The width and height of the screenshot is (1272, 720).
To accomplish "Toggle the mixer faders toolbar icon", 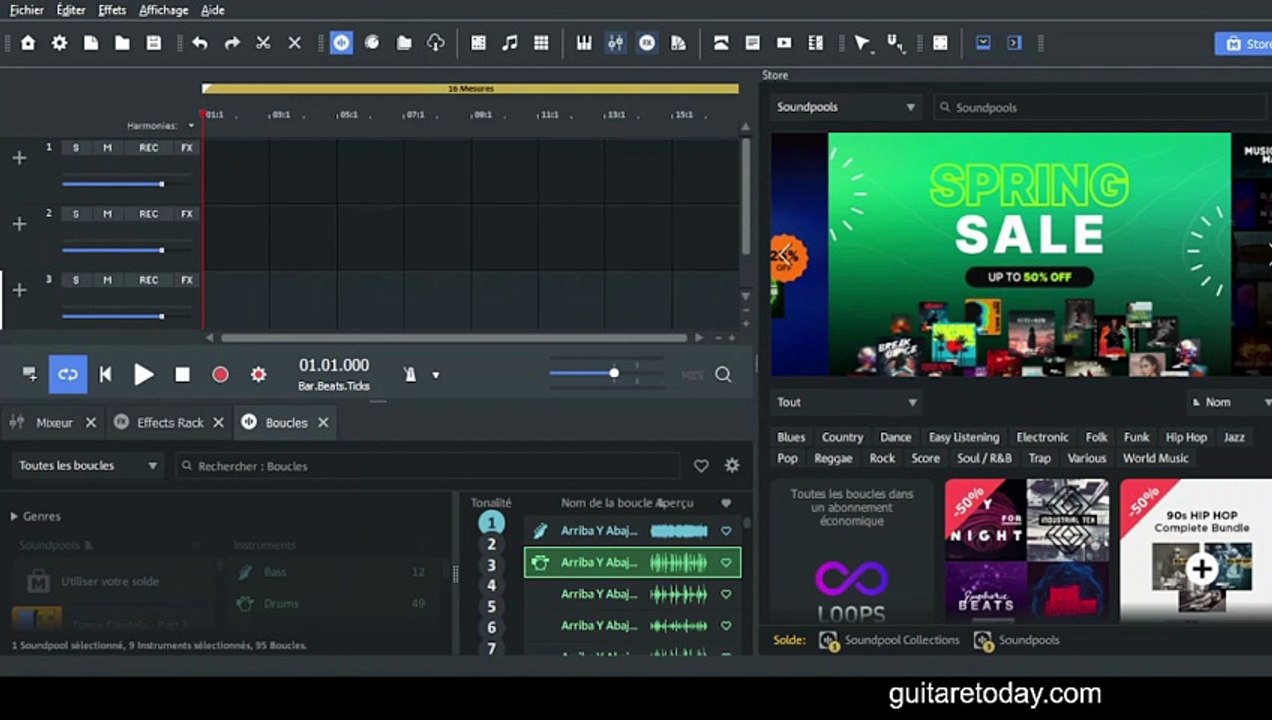I will tap(616, 43).
